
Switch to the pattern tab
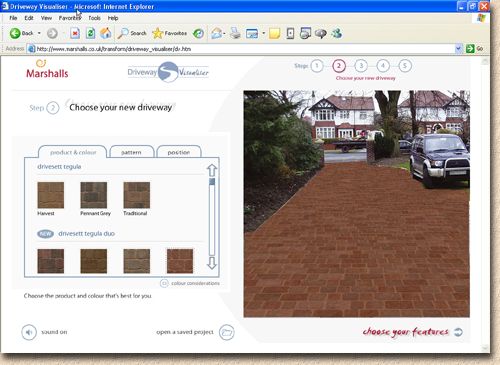tap(131, 152)
